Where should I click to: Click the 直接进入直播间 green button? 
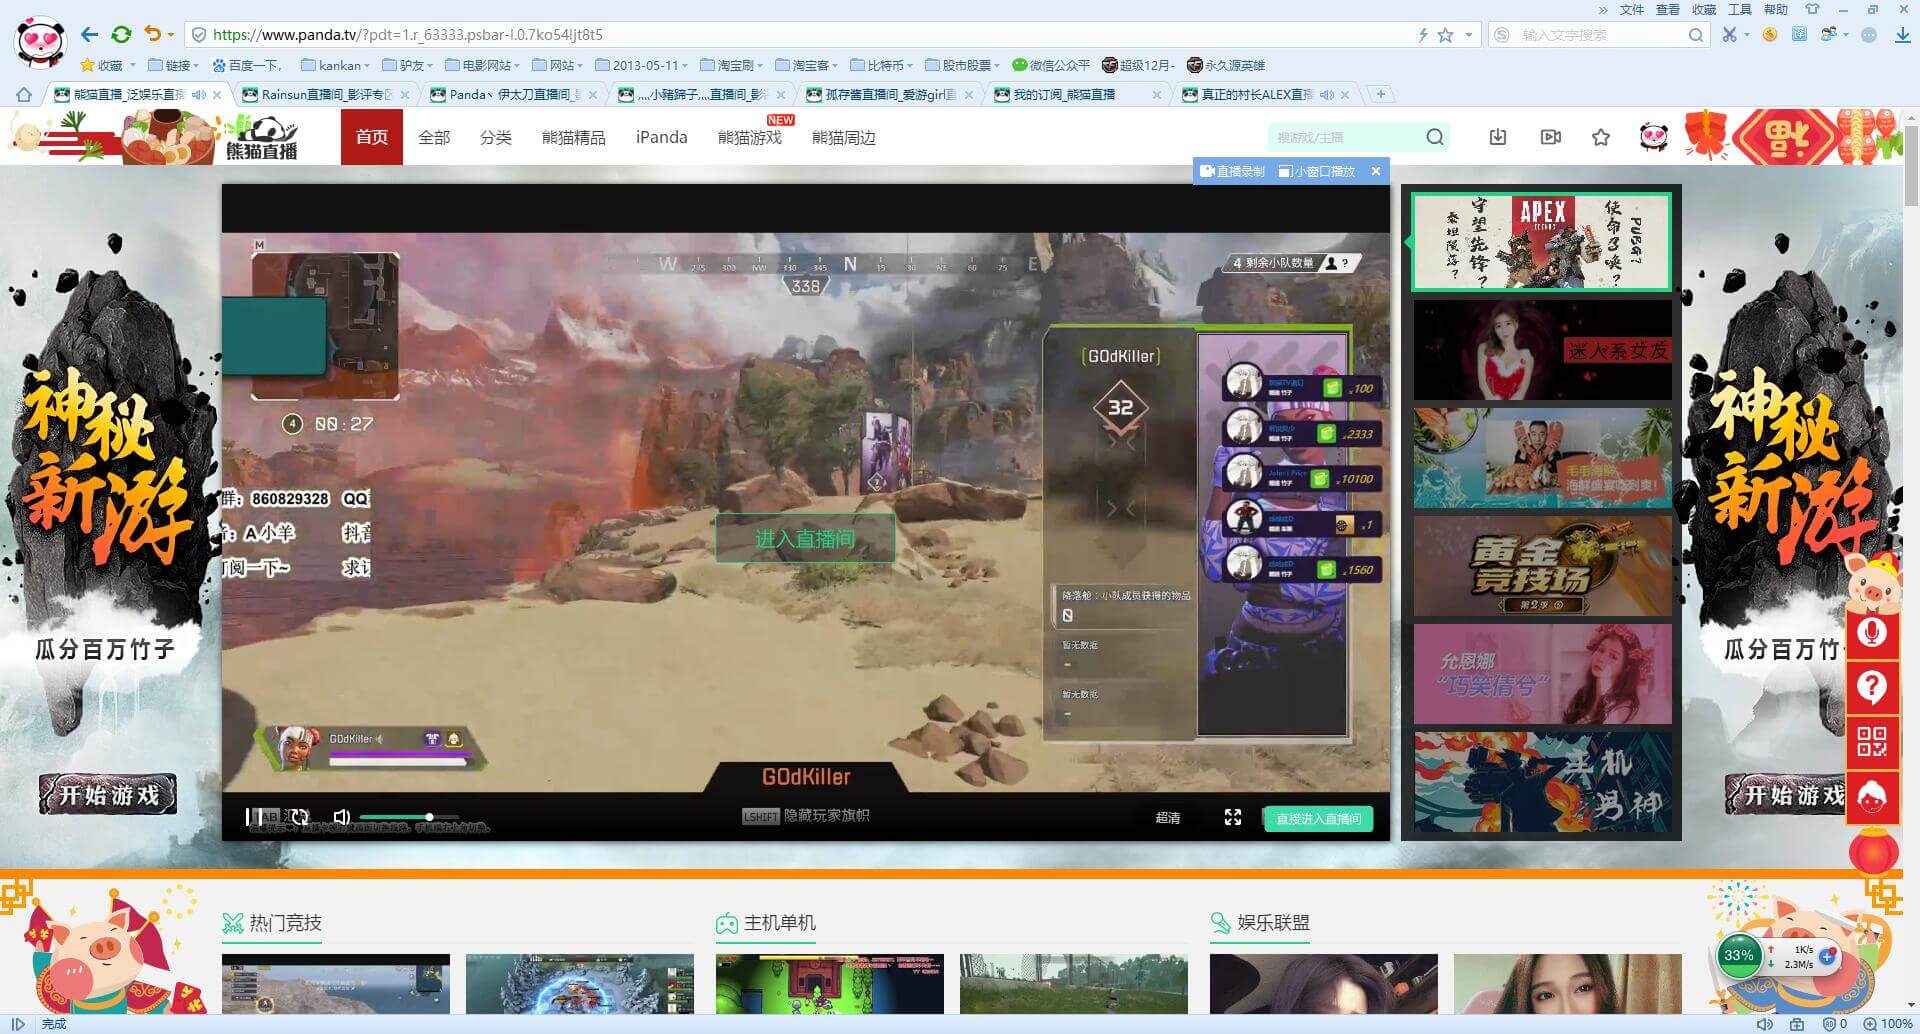tap(1318, 818)
